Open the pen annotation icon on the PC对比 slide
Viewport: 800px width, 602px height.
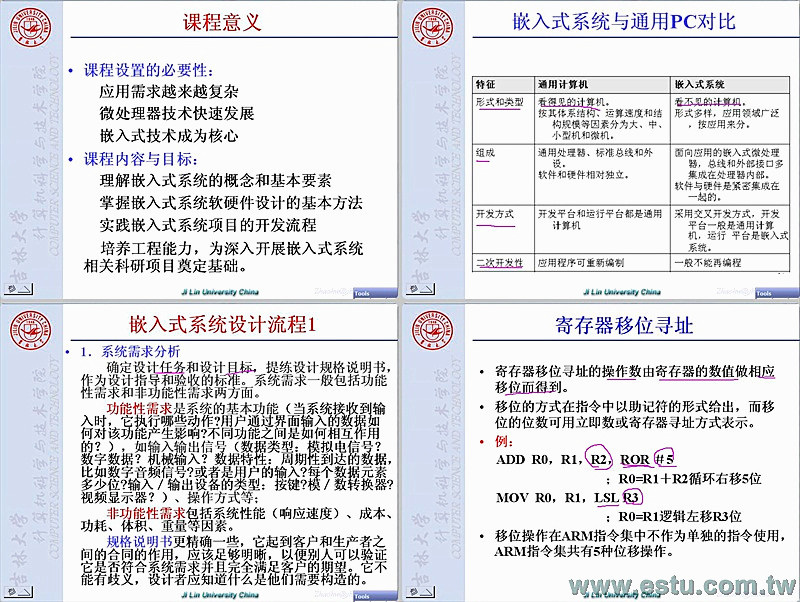pos(420,289)
